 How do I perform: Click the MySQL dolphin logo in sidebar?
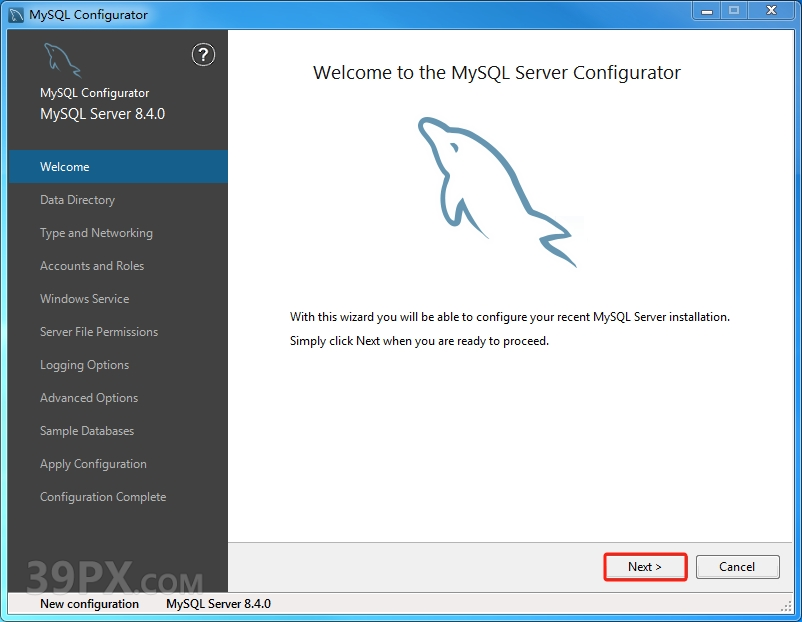click(x=62, y=60)
